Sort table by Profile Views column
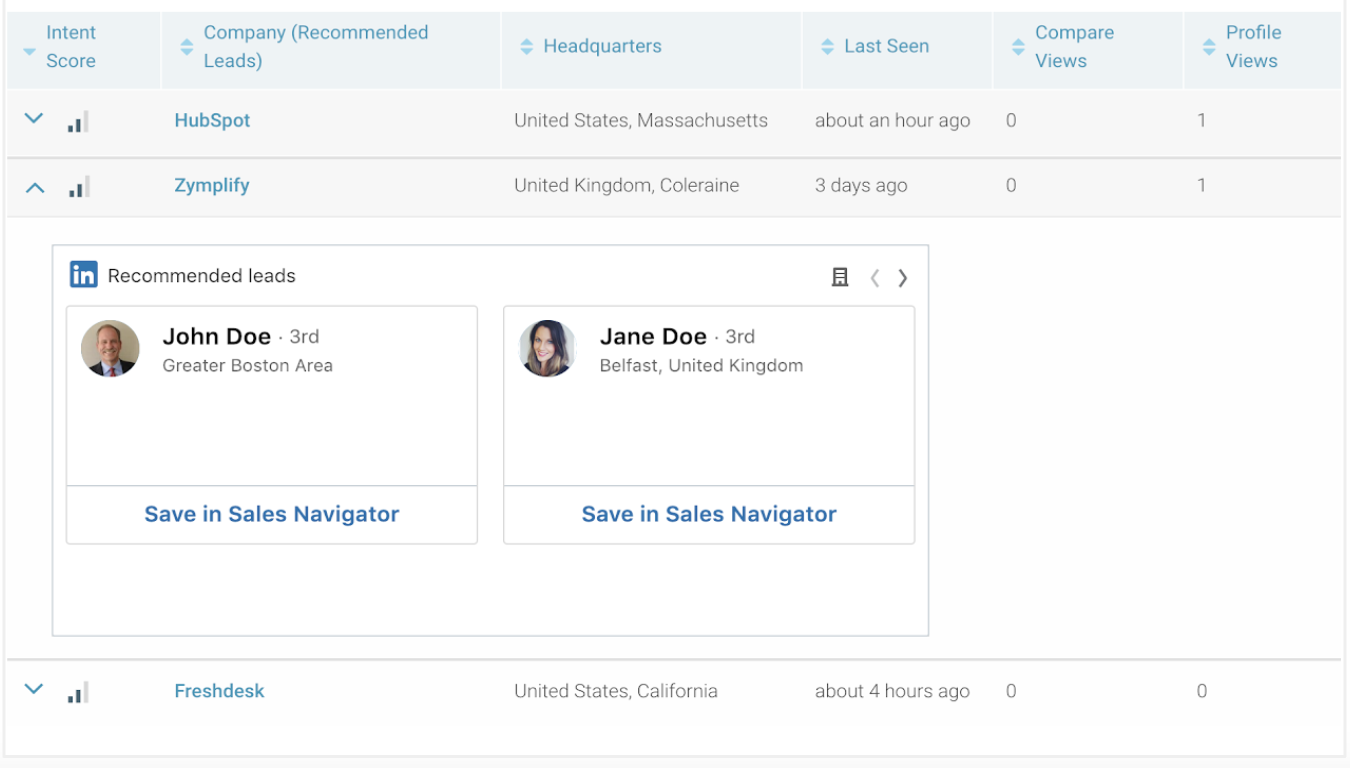 point(1209,47)
